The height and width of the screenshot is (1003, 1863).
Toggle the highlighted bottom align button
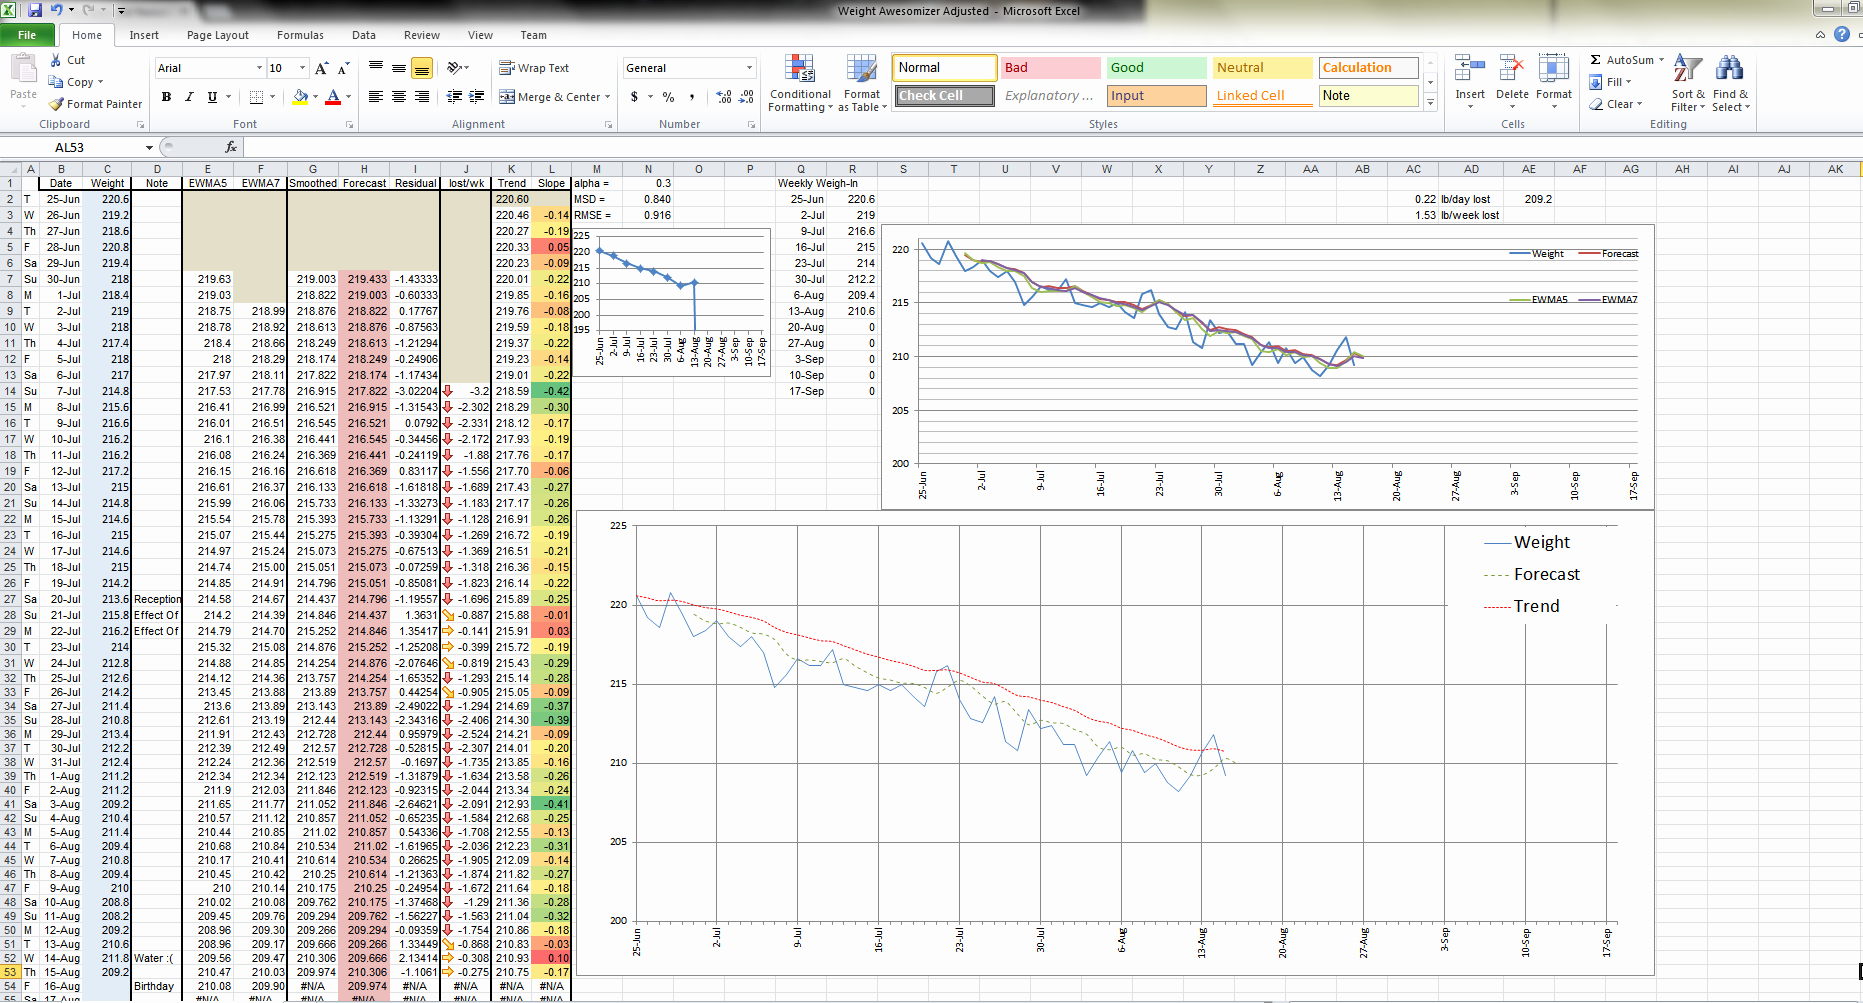[x=422, y=68]
